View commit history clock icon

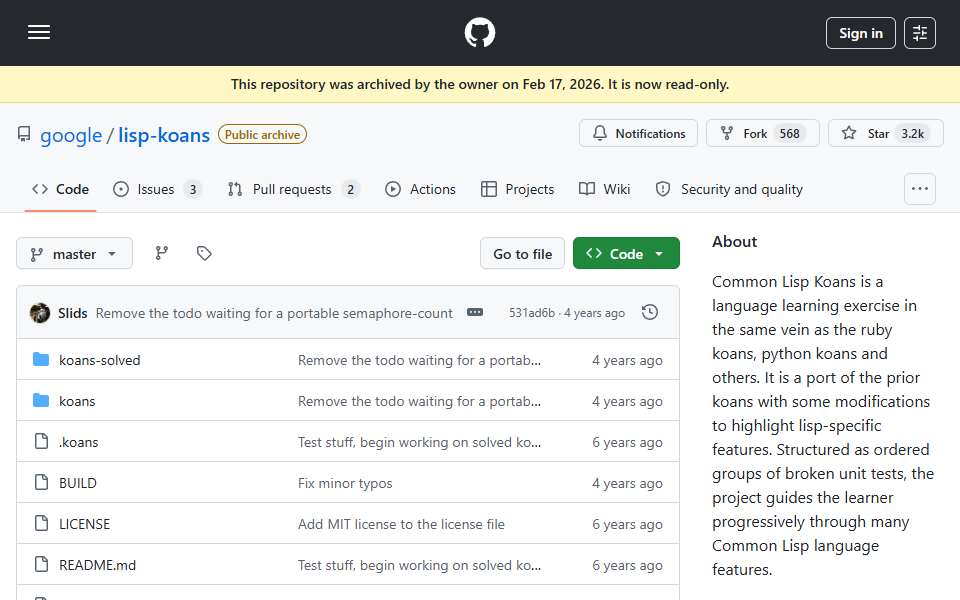(650, 312)
